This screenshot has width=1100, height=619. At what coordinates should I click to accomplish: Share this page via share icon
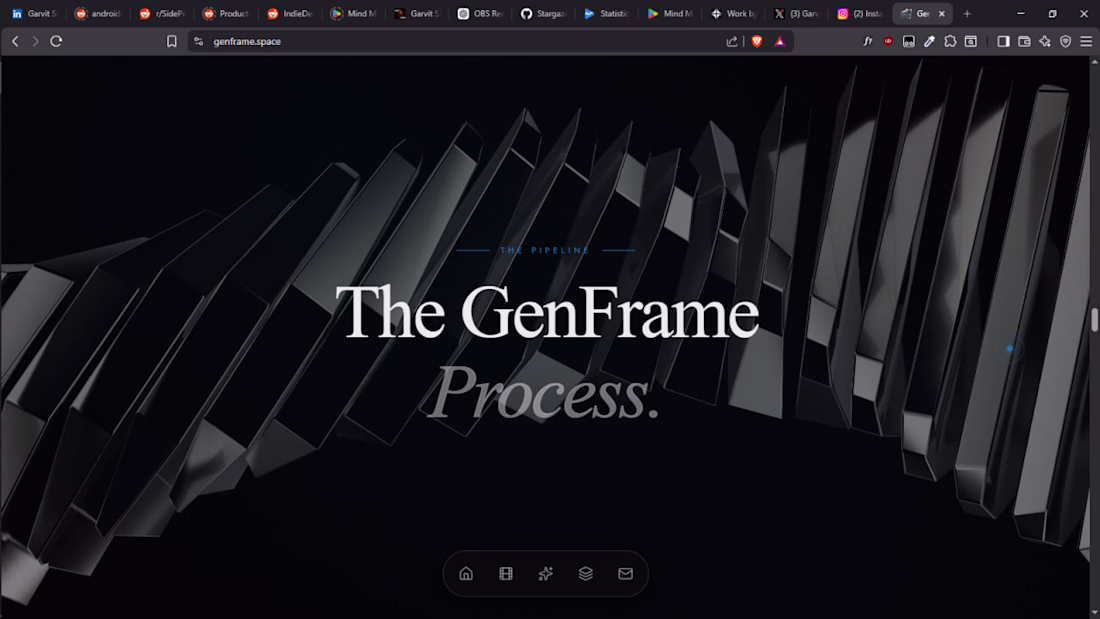pyautogui.click(x=732, y=41)
